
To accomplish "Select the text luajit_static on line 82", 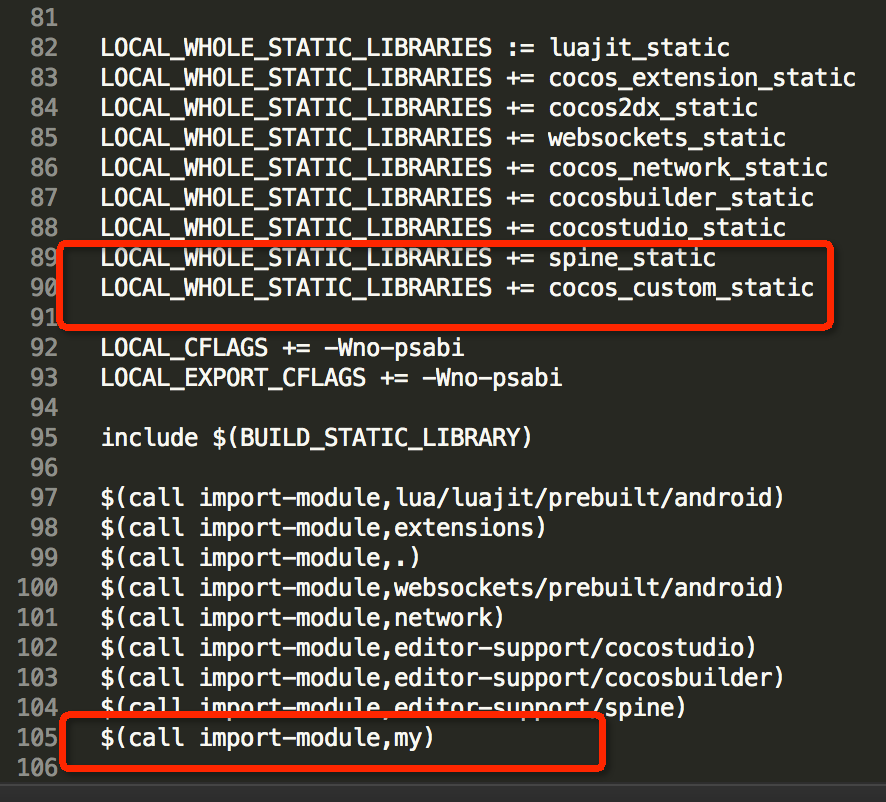I will pyautogui.click(x=637, y=47).
